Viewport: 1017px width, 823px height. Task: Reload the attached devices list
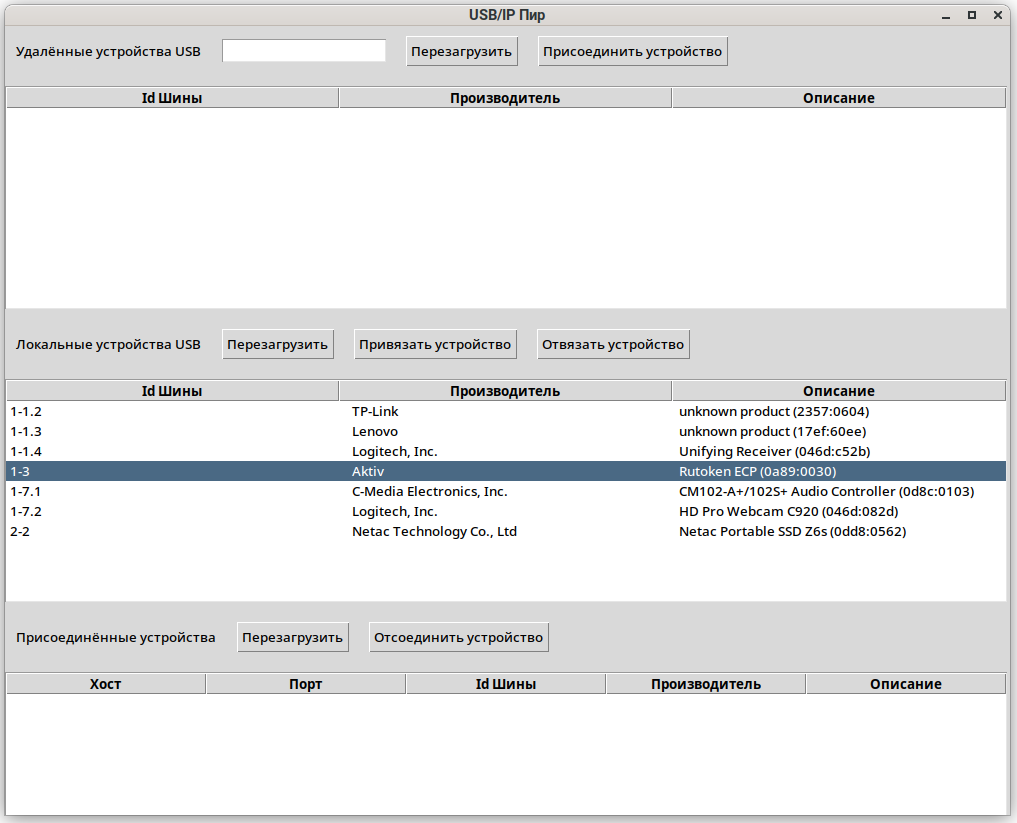tap(292, 637)
